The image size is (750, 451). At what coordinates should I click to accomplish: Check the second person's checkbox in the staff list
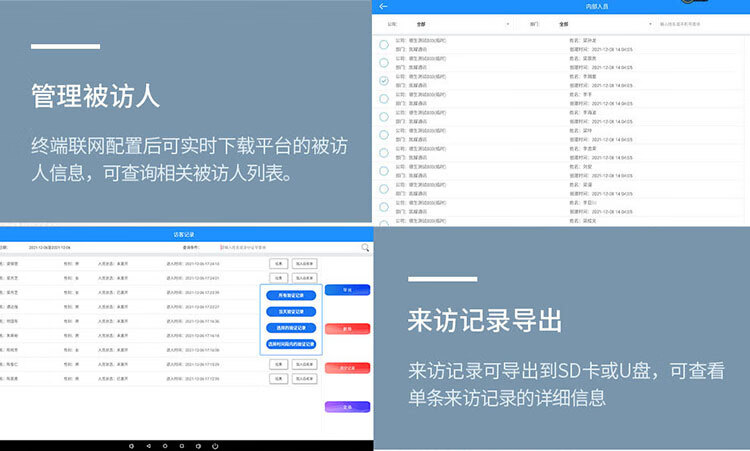click(x=384, y=63)
